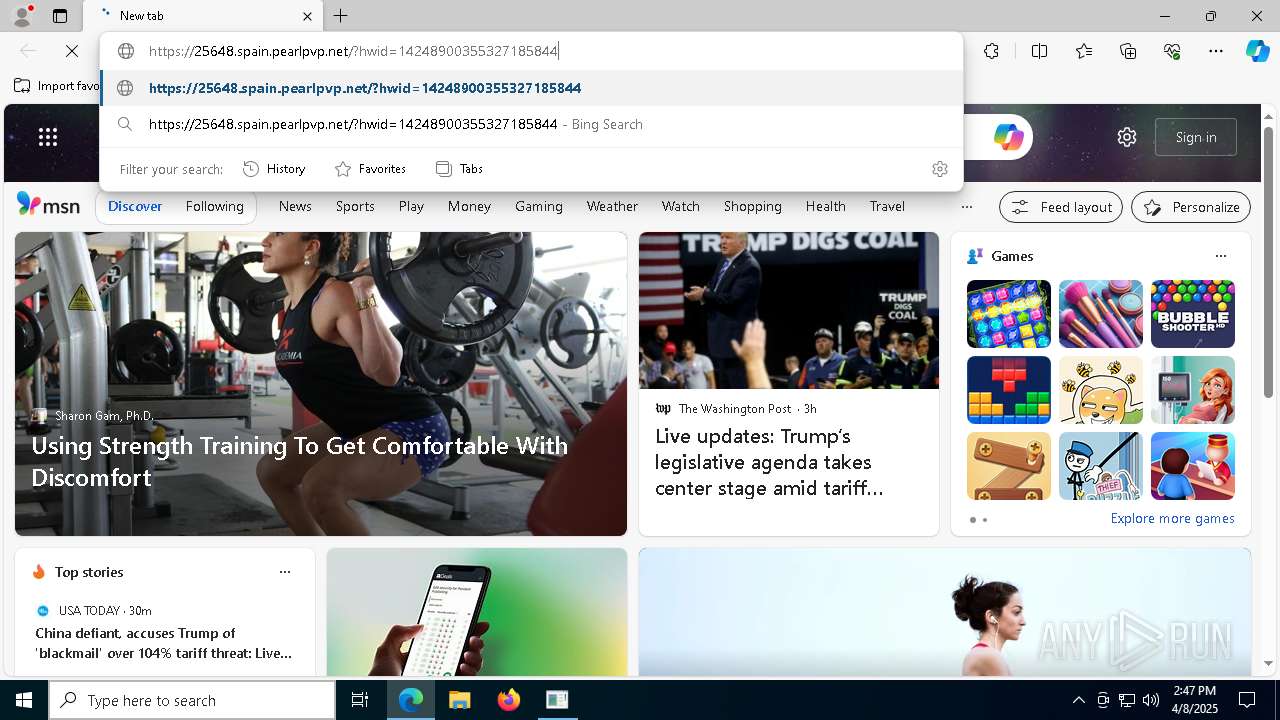Open the Money category
Viewport: 1280px width, 720px height.
(469, 206)
